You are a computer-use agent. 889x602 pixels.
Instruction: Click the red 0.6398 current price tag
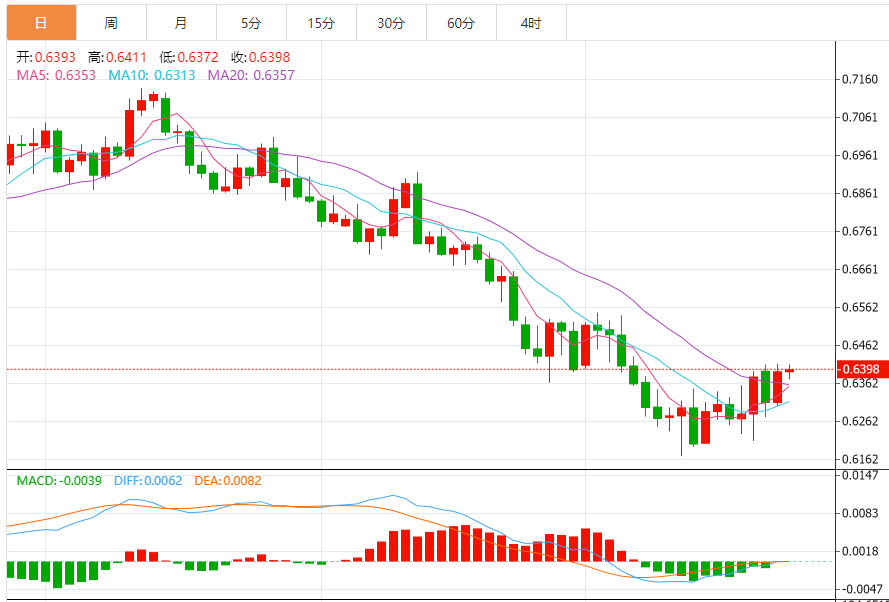pyautogui.click(x=863, y=370)
